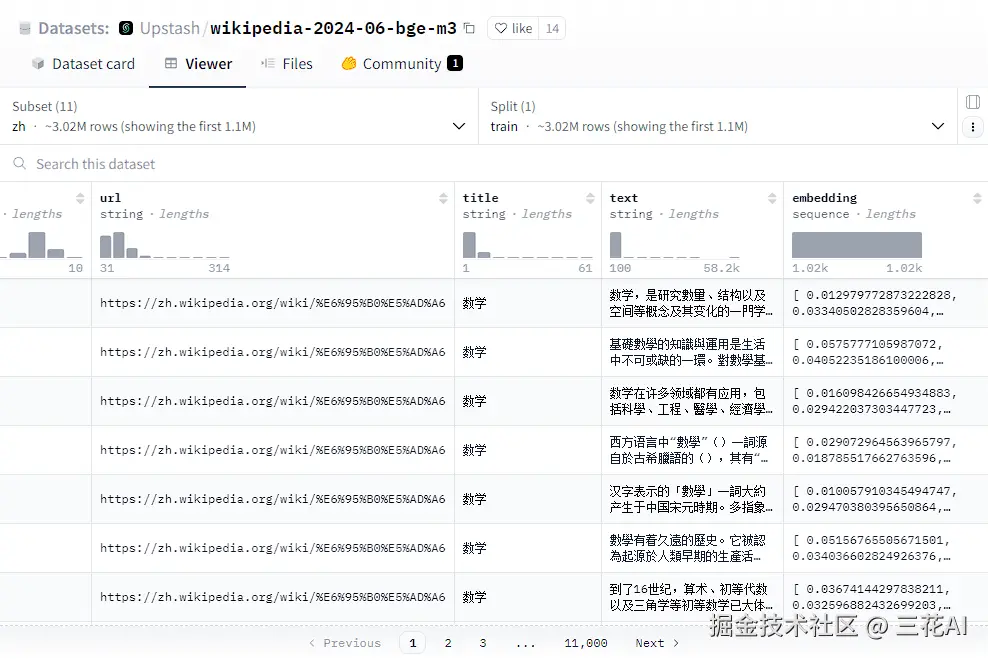
Task: Open the likes count of 14
Action: [x=553, y=28]
